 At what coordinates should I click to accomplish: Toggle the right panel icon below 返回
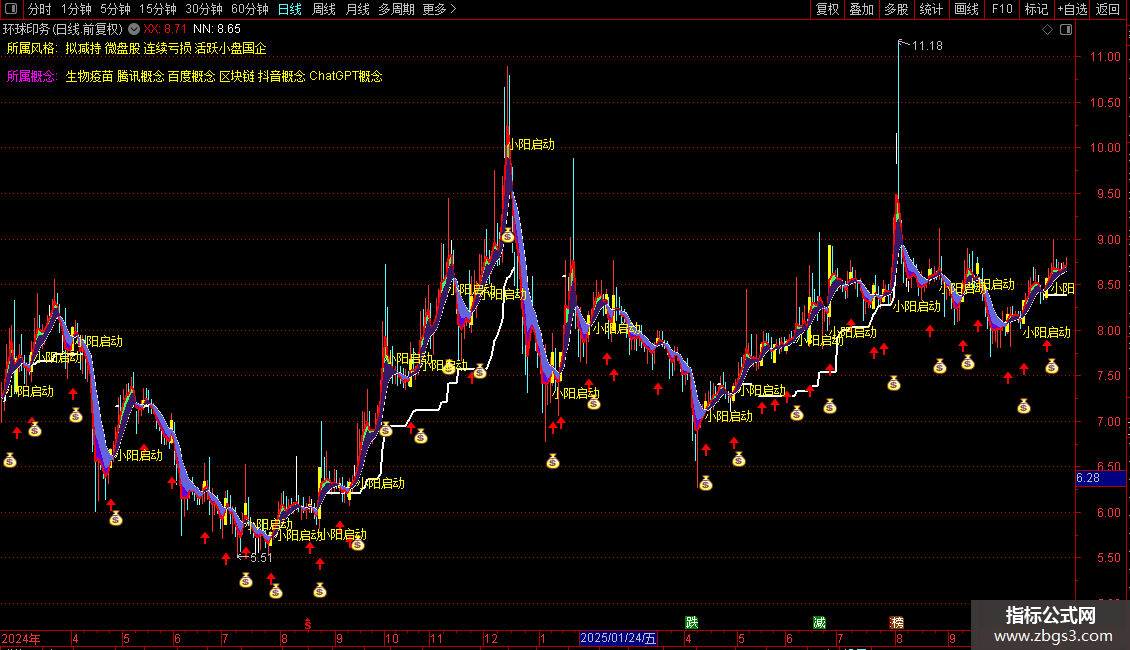coord(1066,30)
